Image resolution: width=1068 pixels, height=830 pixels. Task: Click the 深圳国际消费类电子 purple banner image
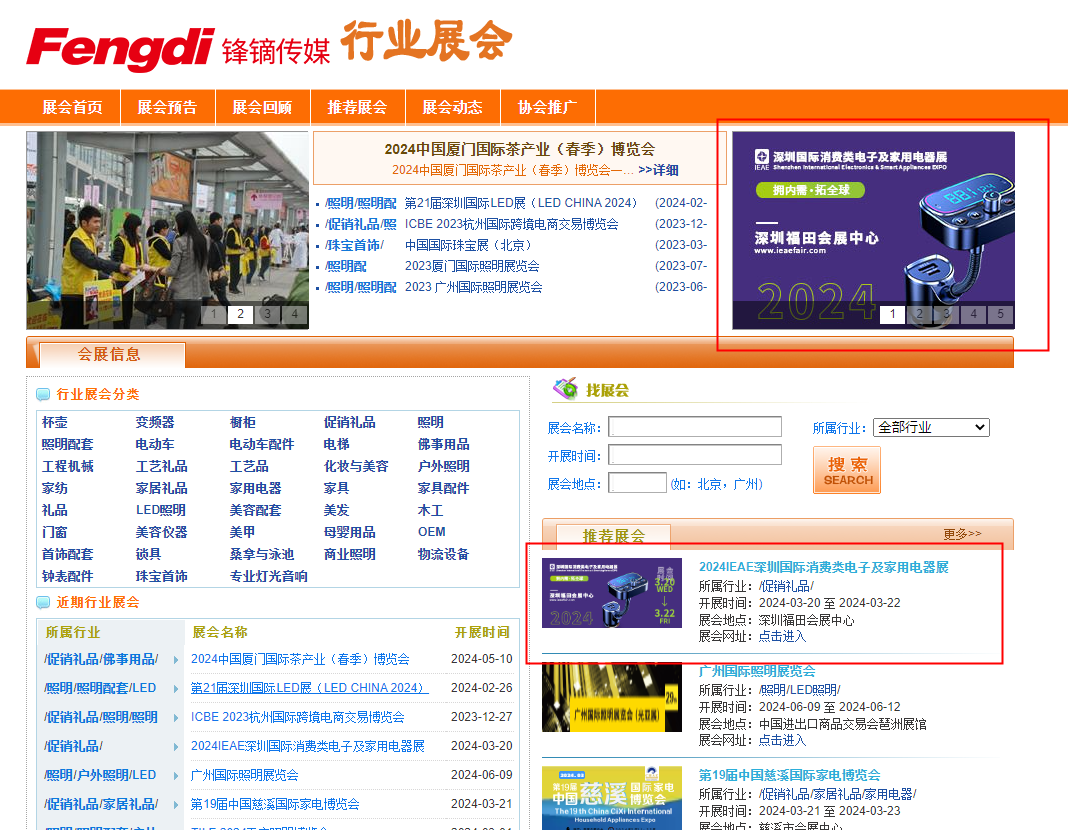[x=873, y=230]
